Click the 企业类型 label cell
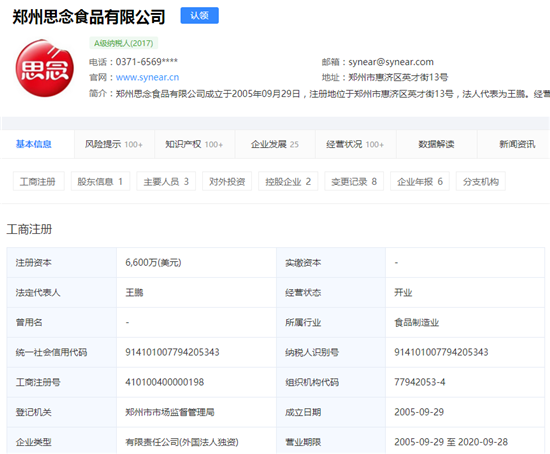The width and height of the screenshot is (550, 454). point(62,441)
